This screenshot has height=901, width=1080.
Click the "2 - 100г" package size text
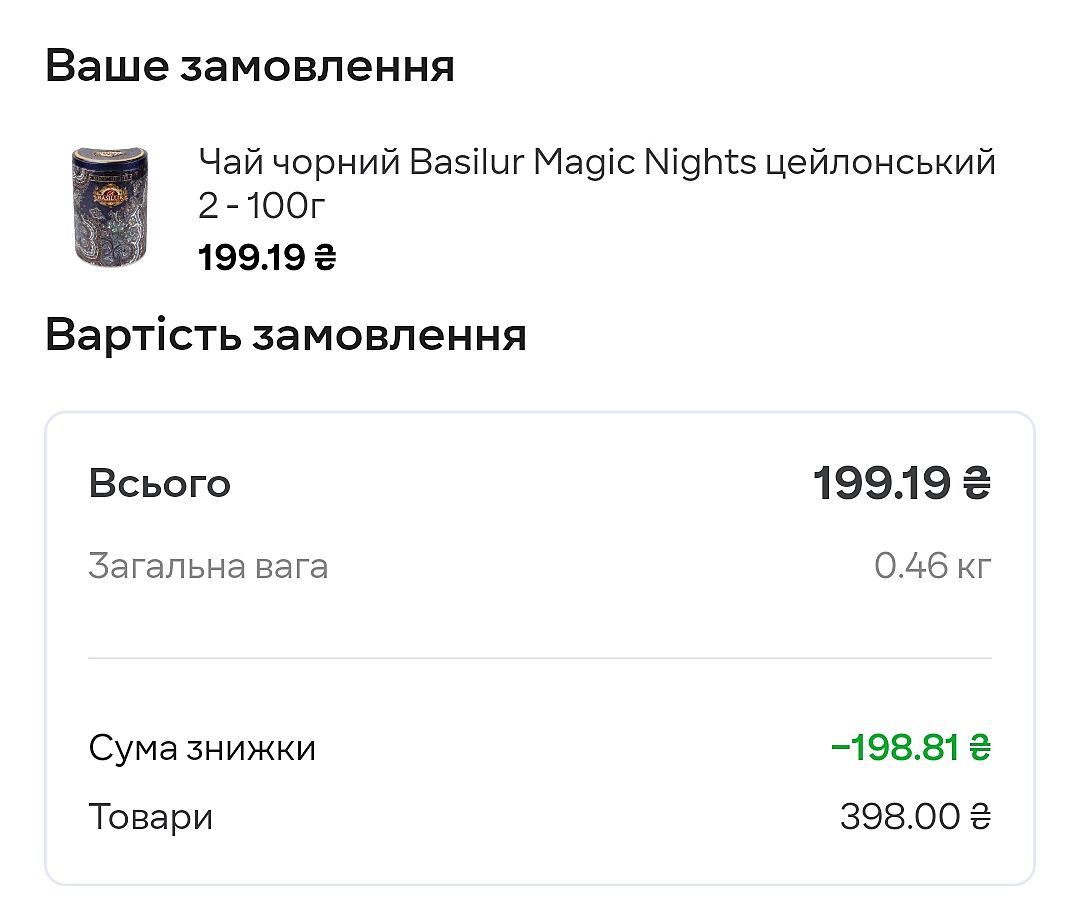[x=262, y=206]
